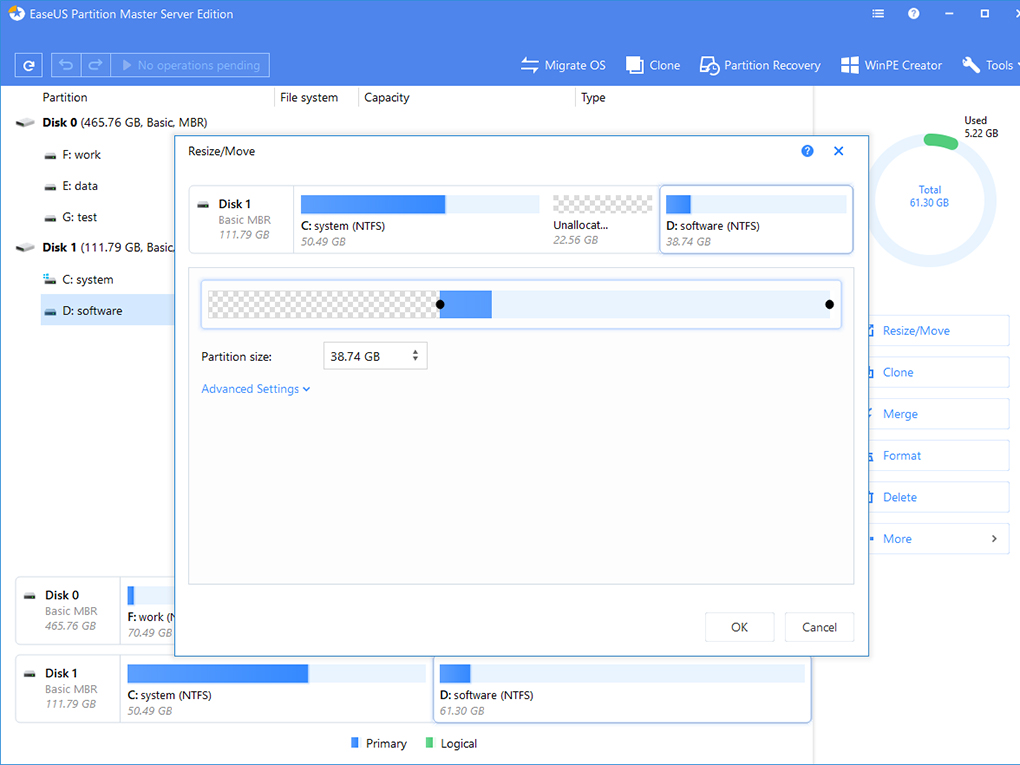Click Resize/Move in the right sidebar
Screen dimensions: 1020x765
click(x=939, y=330)
